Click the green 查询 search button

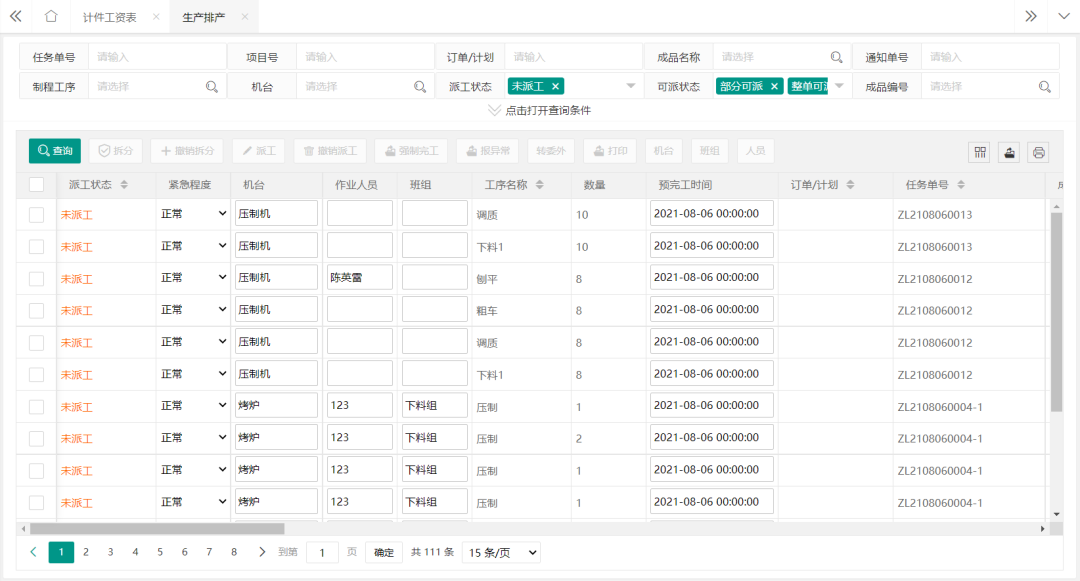click(x=55, y=151)
